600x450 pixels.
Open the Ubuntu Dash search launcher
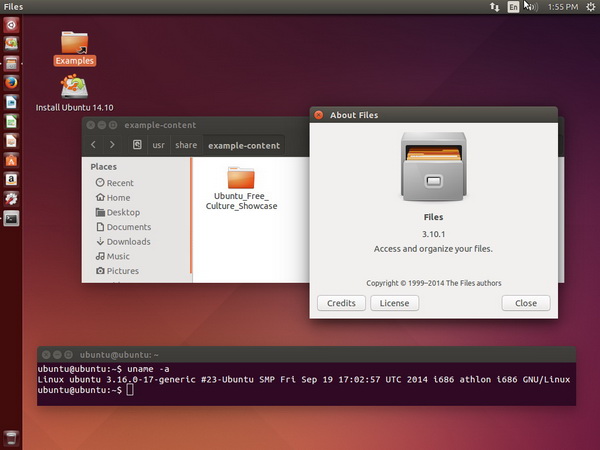[11, 25]
